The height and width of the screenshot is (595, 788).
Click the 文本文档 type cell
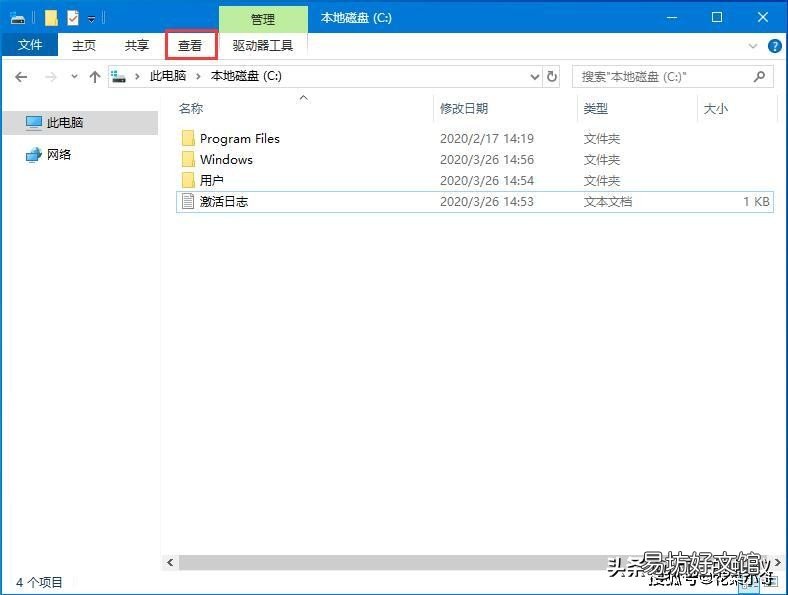[x=608, y=202]
